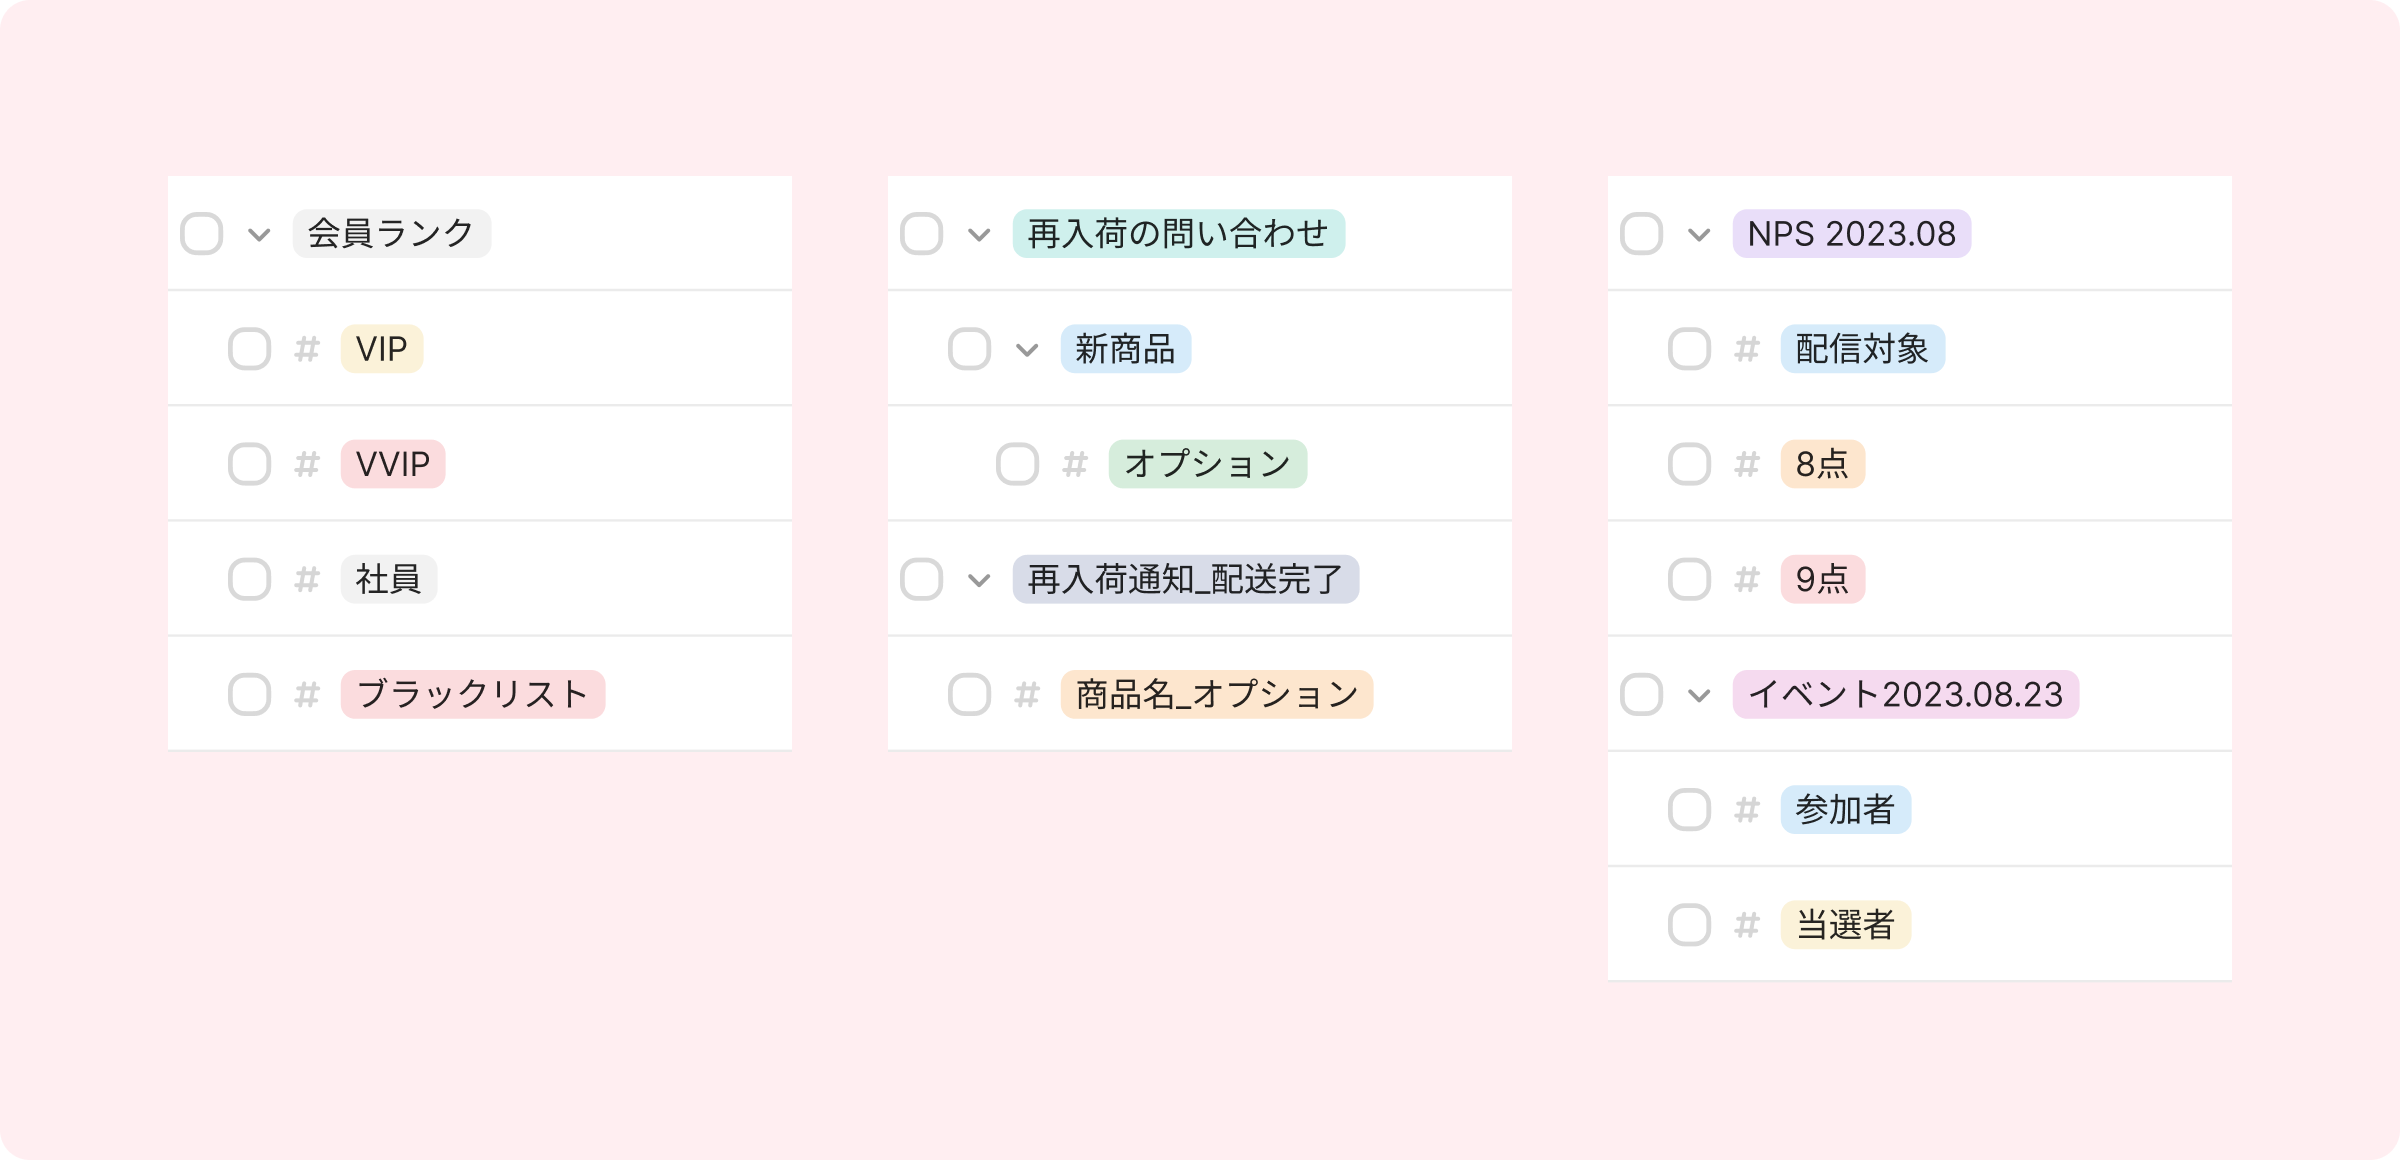
Task: Collapse the 新商品 sub-group chevron
Action: 1027,350
